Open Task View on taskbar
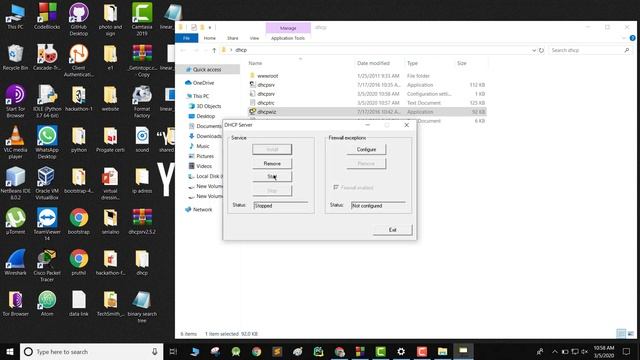Image resolution: width=640 pixels, height=360 pixels. (173, 351)
